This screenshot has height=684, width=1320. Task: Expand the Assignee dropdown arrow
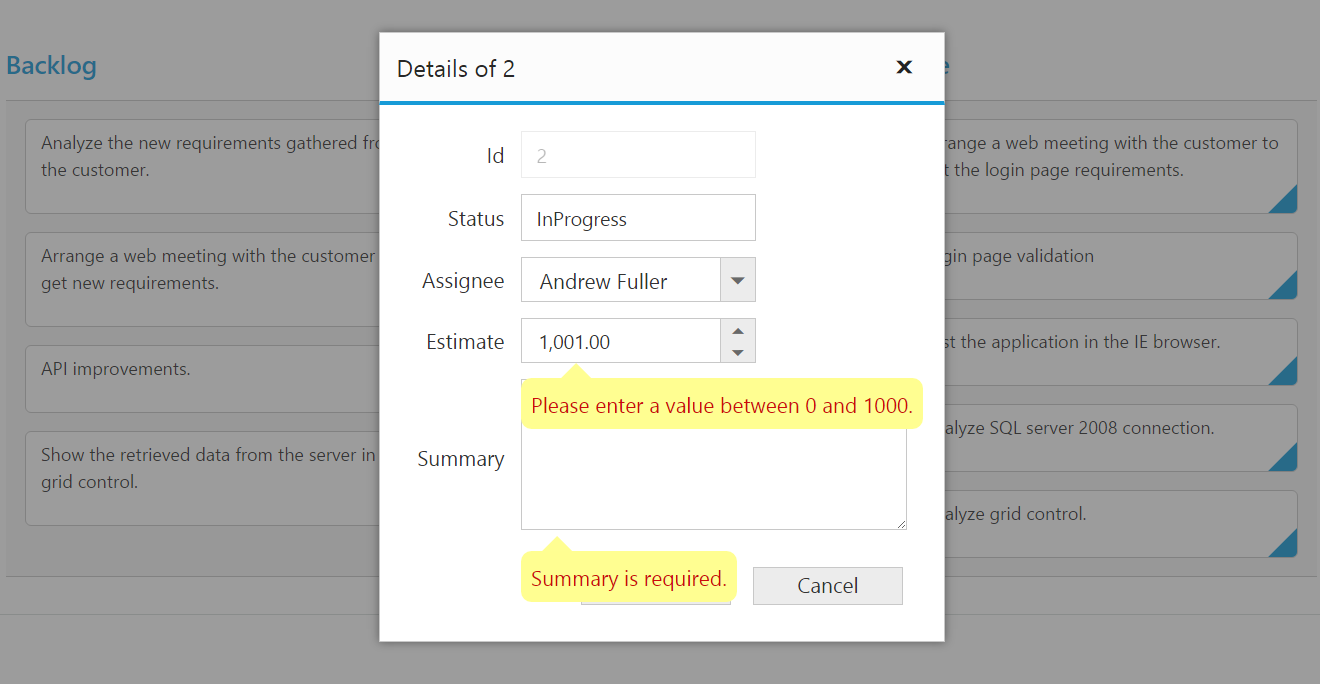coord(738,281)
